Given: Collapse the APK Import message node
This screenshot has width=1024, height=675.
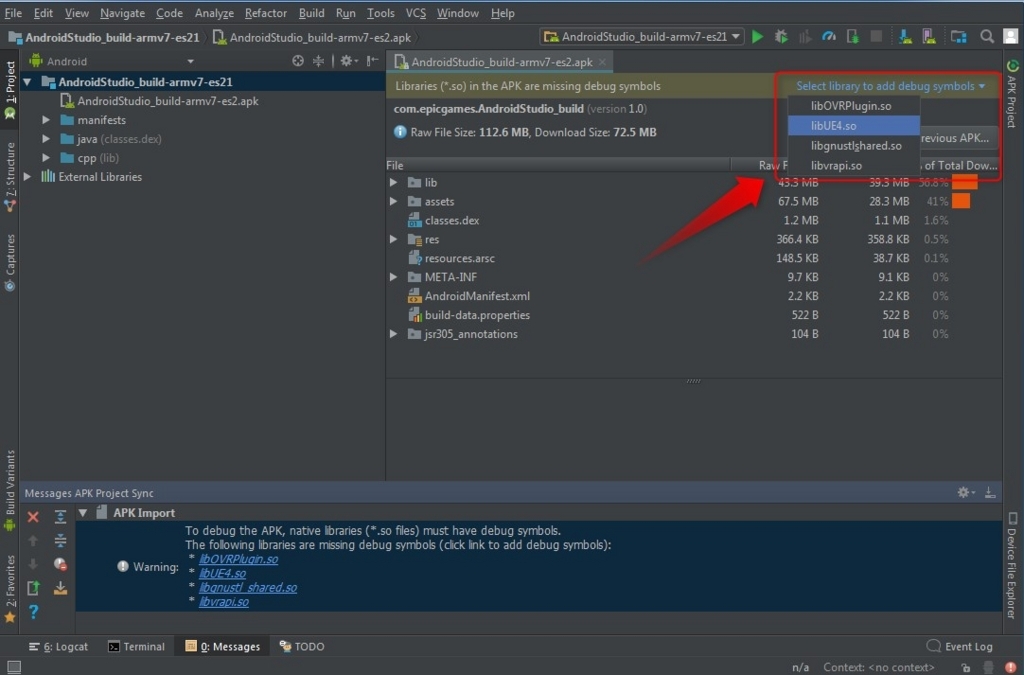Looking at the screenshot, I should click(83, 513).
